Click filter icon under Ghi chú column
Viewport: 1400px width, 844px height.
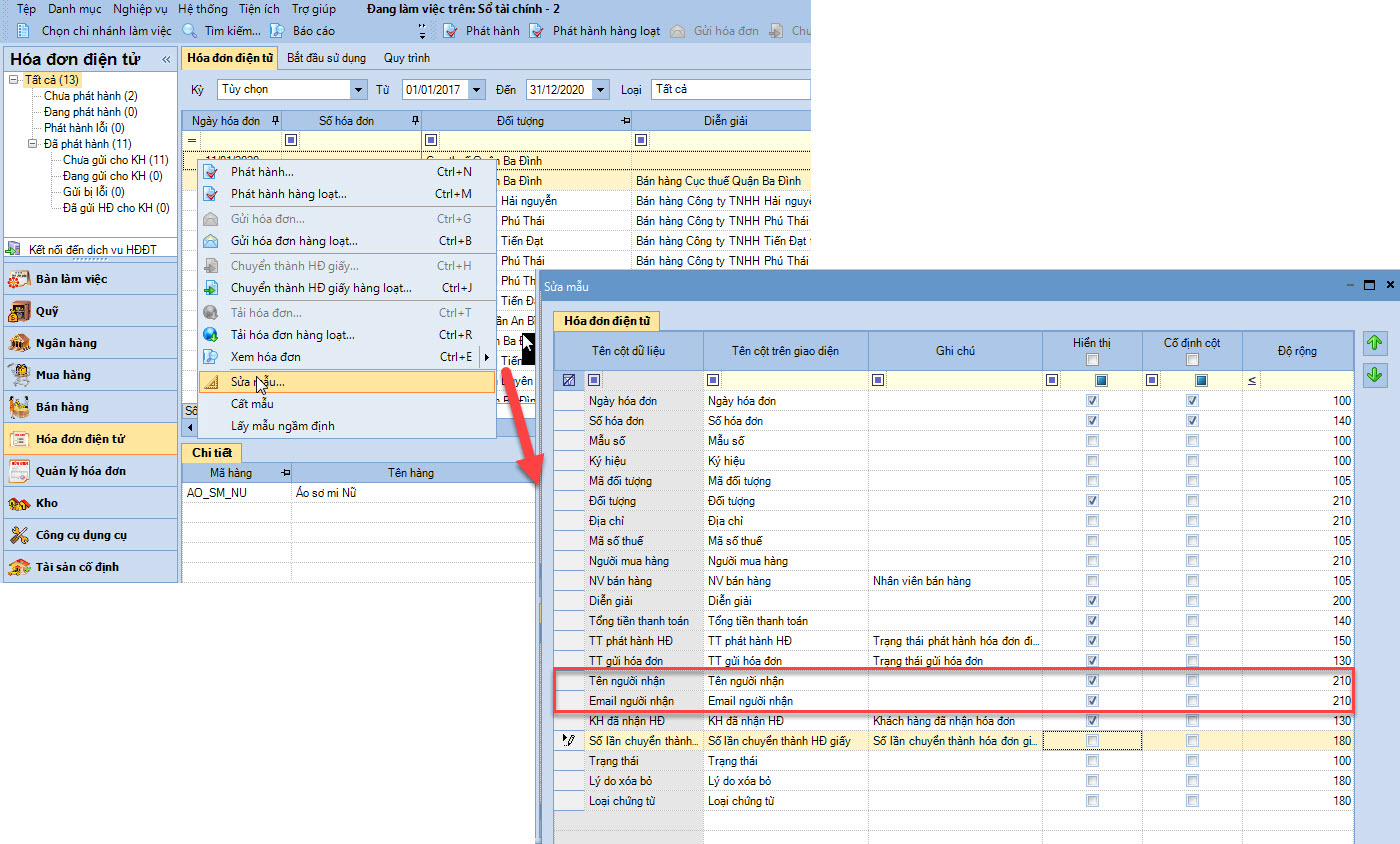click(879, 380)
